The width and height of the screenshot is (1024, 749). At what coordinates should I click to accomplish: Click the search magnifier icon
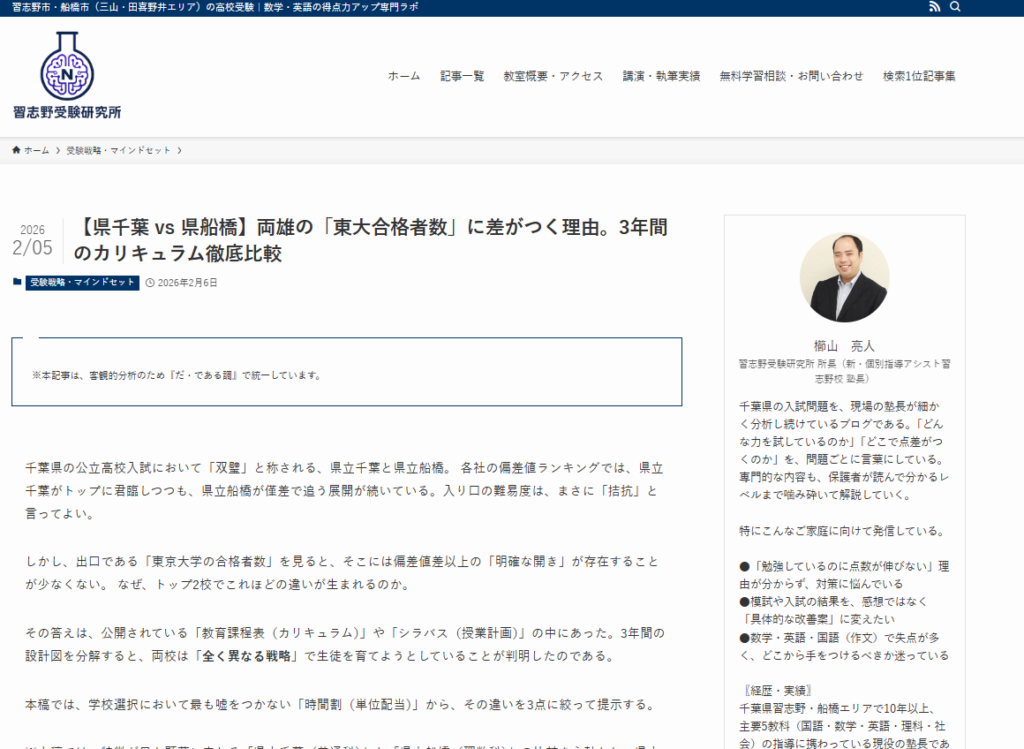(x=955, y=7)
